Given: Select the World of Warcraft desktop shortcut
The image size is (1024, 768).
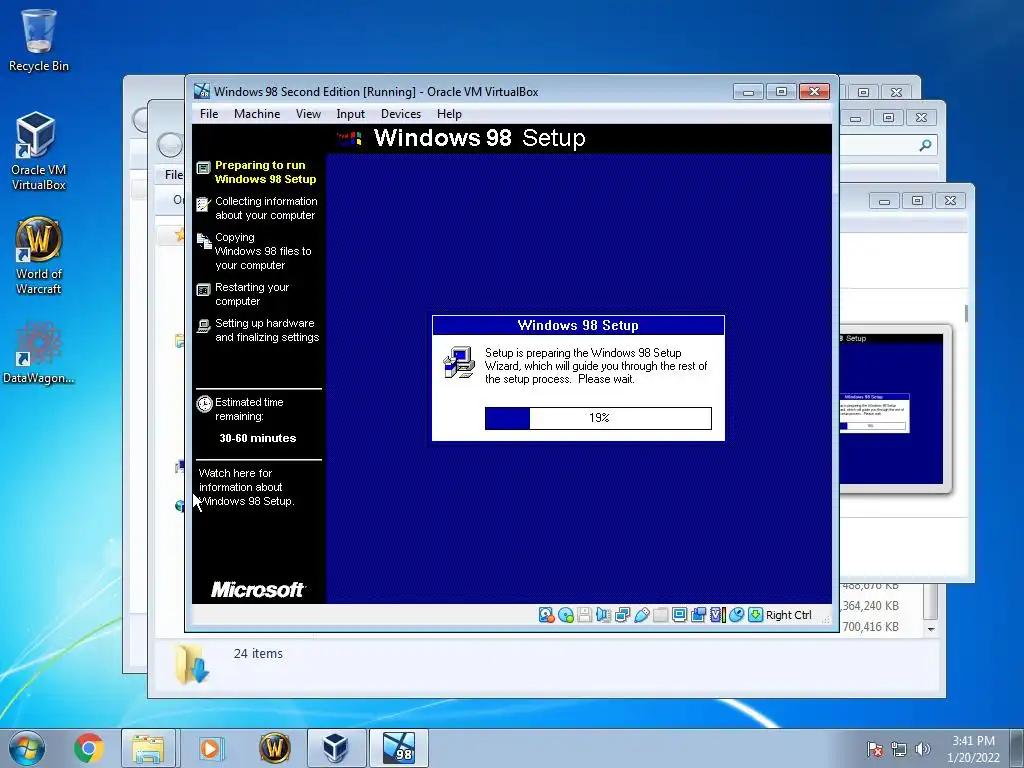Looking at the screenshot, I should point(39,256).
